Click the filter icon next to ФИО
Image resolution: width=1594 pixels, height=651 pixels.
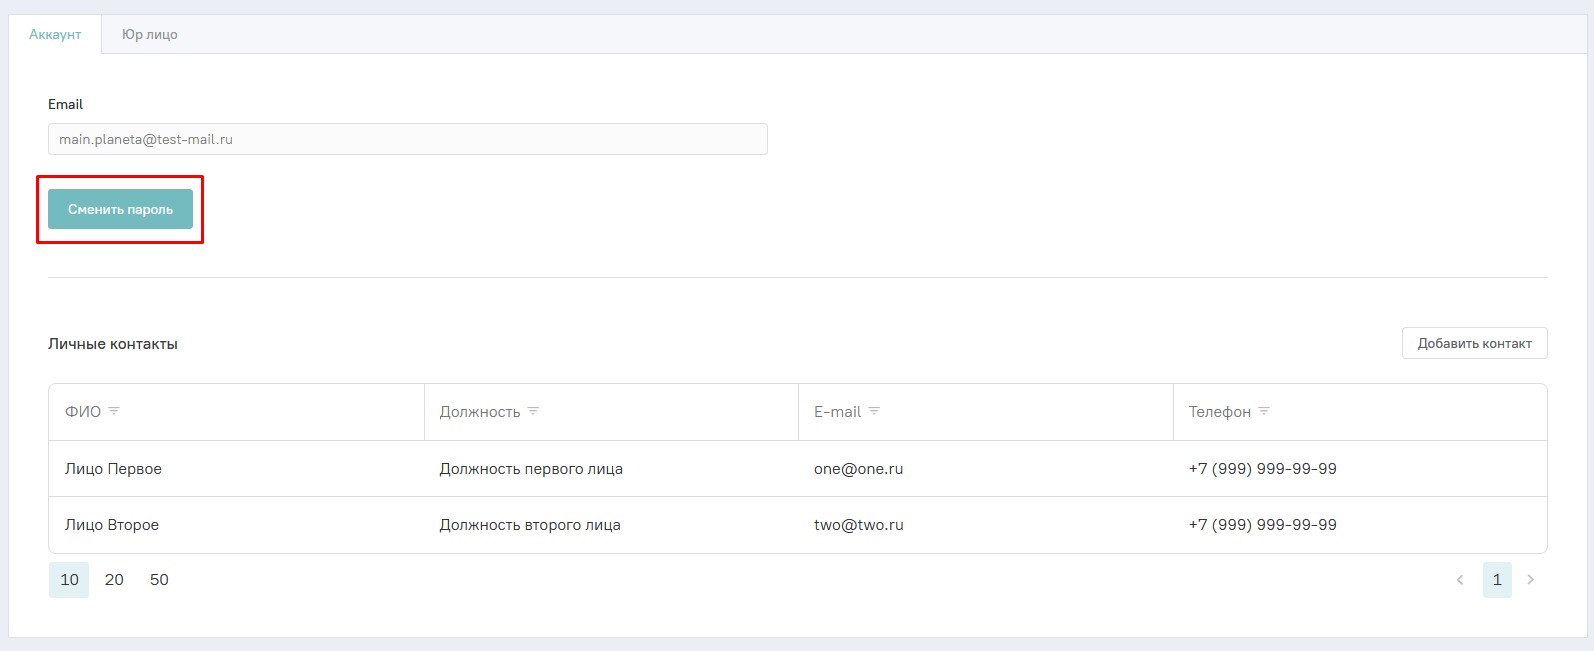pos(114,411)
